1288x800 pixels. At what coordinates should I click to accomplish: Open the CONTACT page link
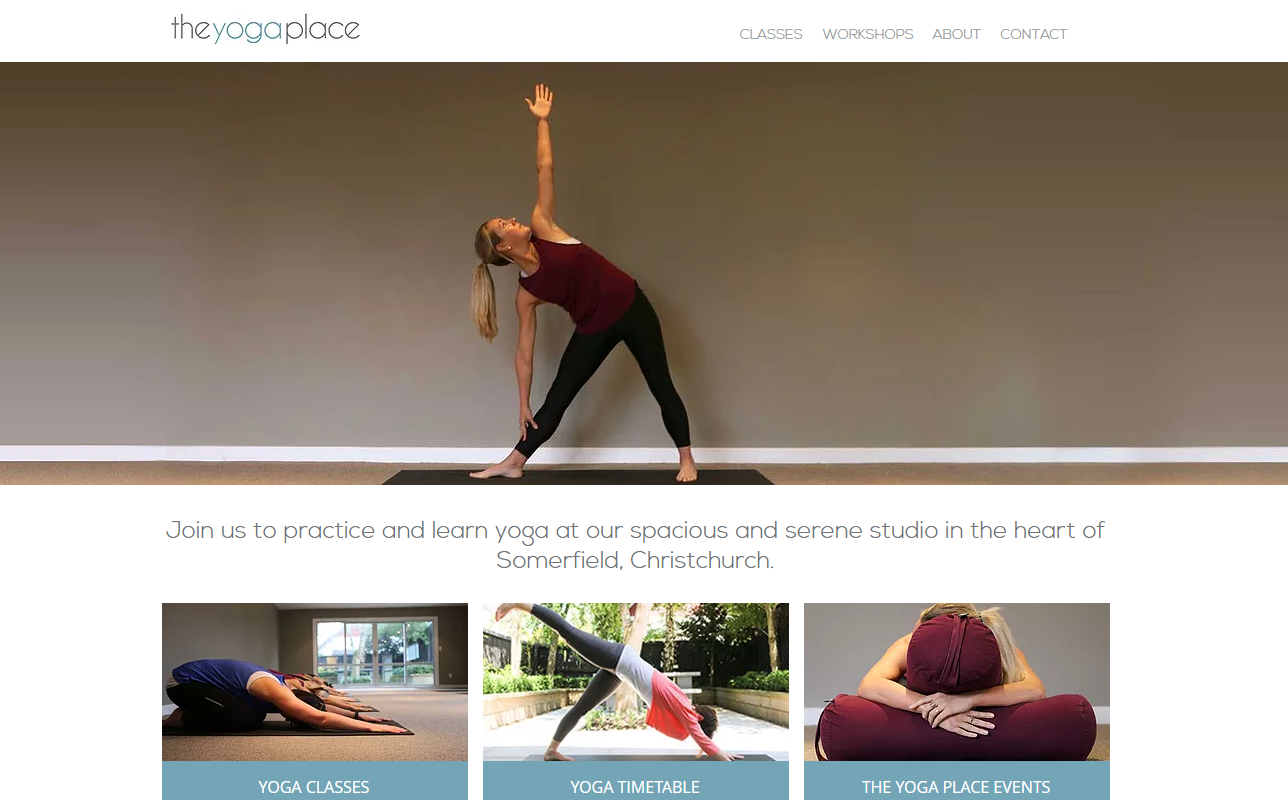coord(1033,34)
